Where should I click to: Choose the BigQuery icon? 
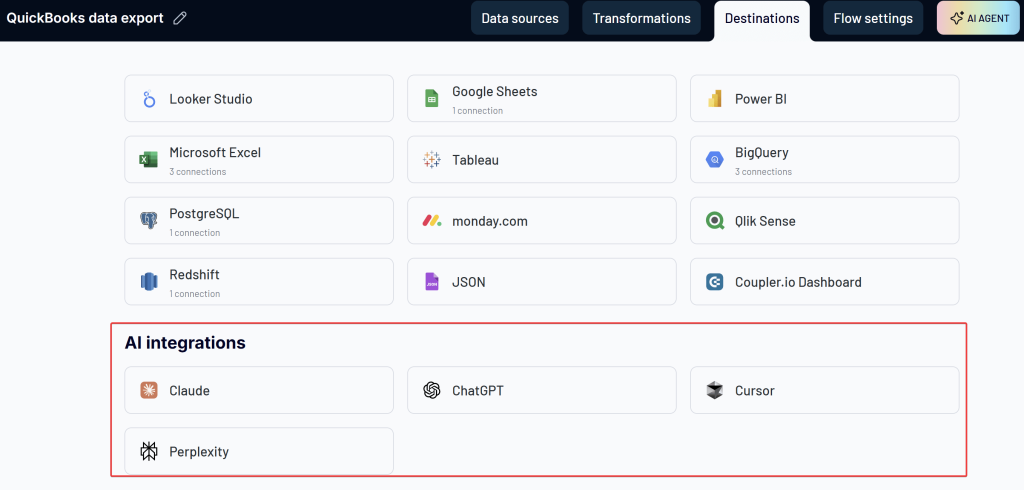pos(715,160)
